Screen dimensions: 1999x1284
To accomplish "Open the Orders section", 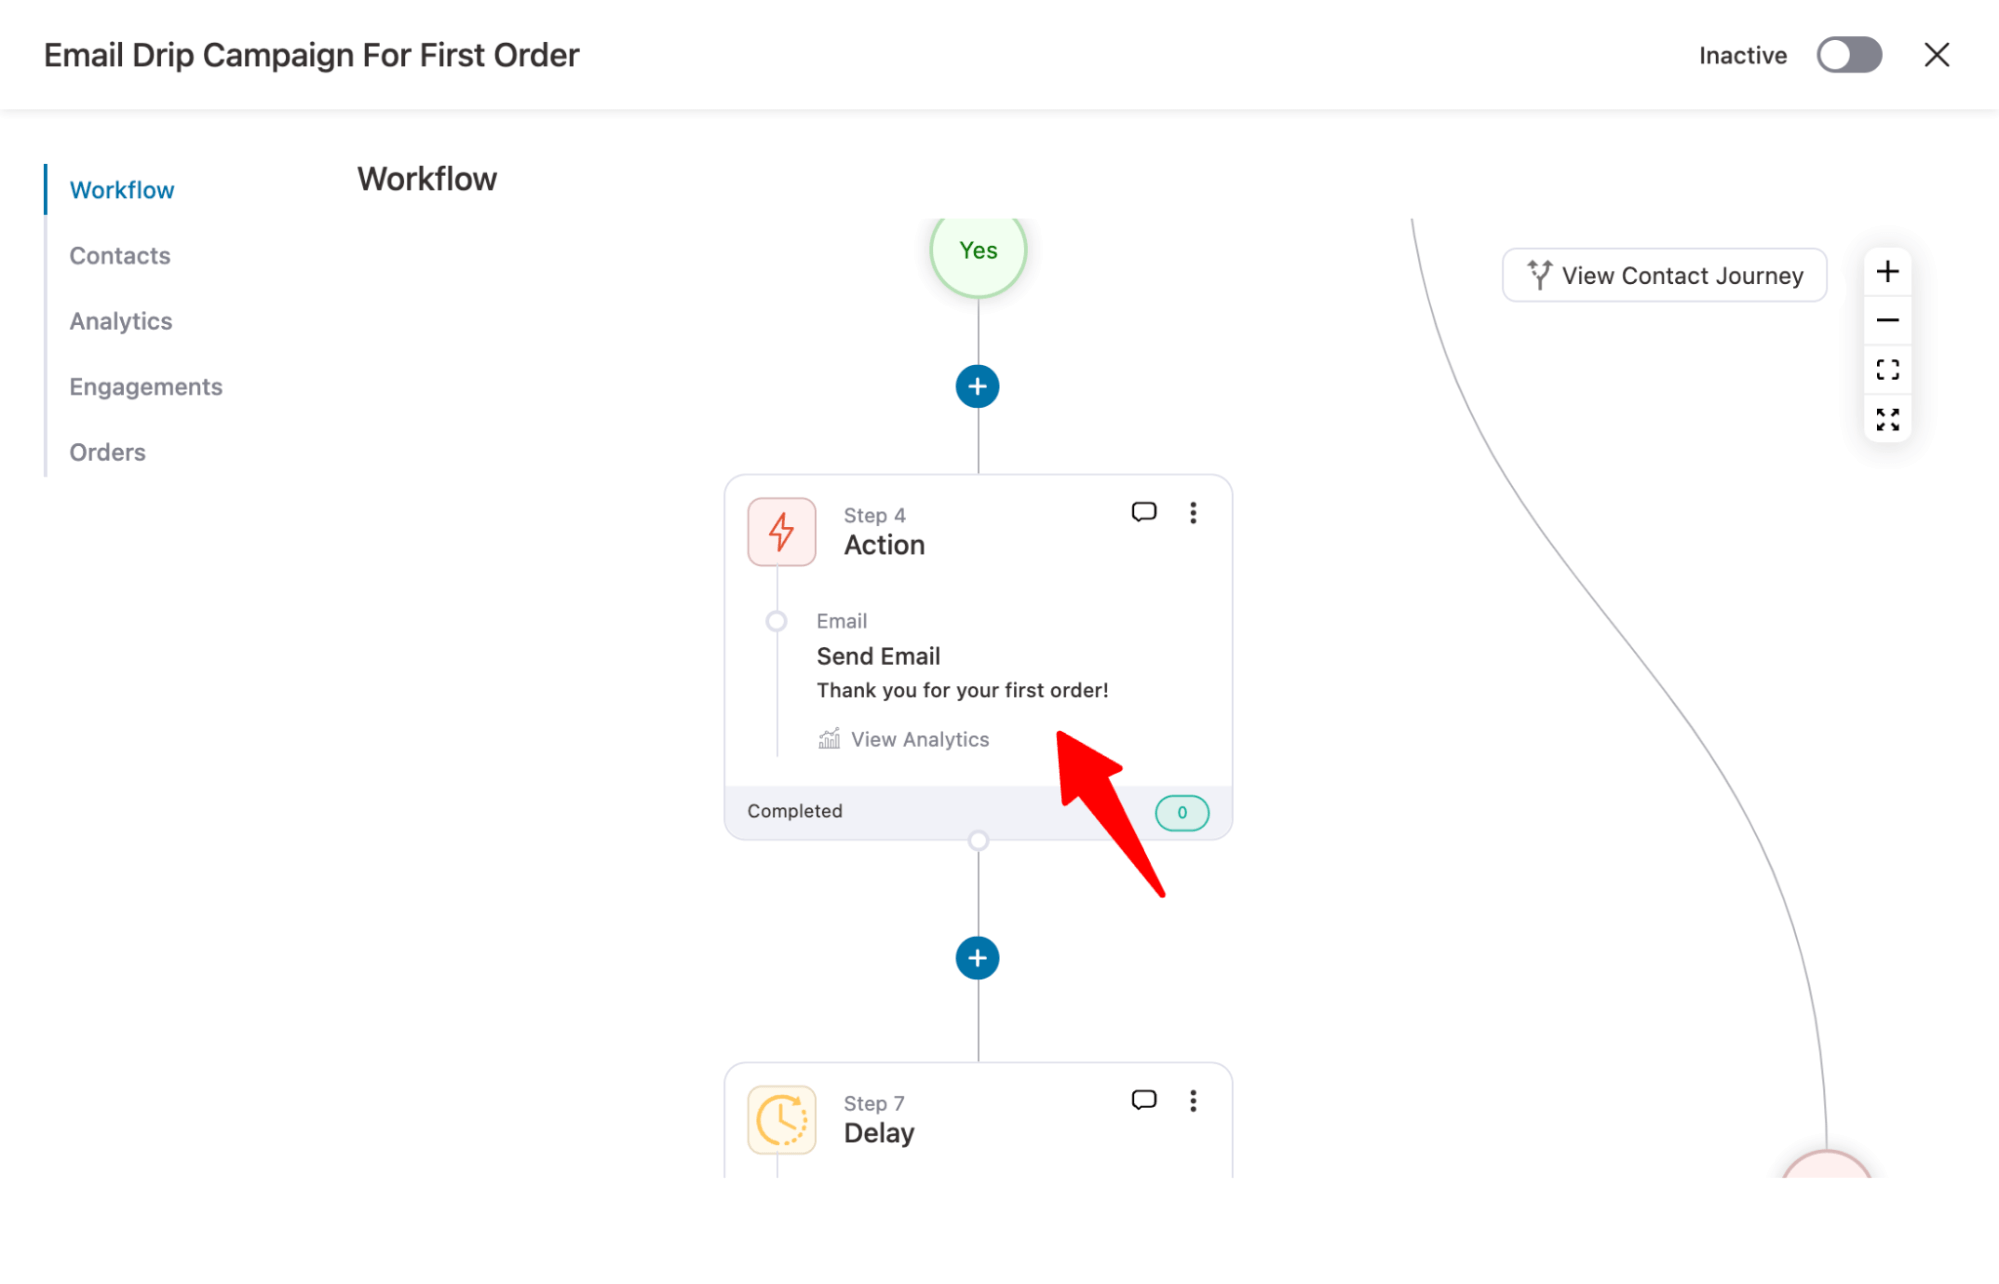I will 107,451.
